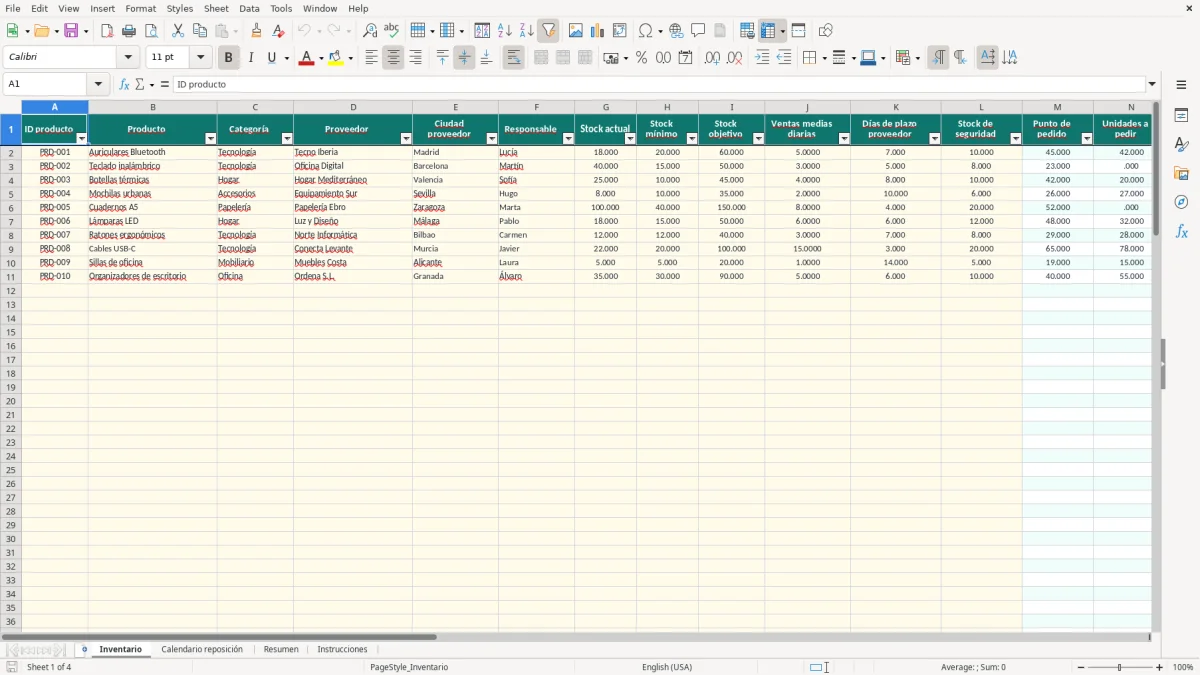1200x675 pixels.
Task: Click the yellow background color swatch
Action: [x=336, y=58]
